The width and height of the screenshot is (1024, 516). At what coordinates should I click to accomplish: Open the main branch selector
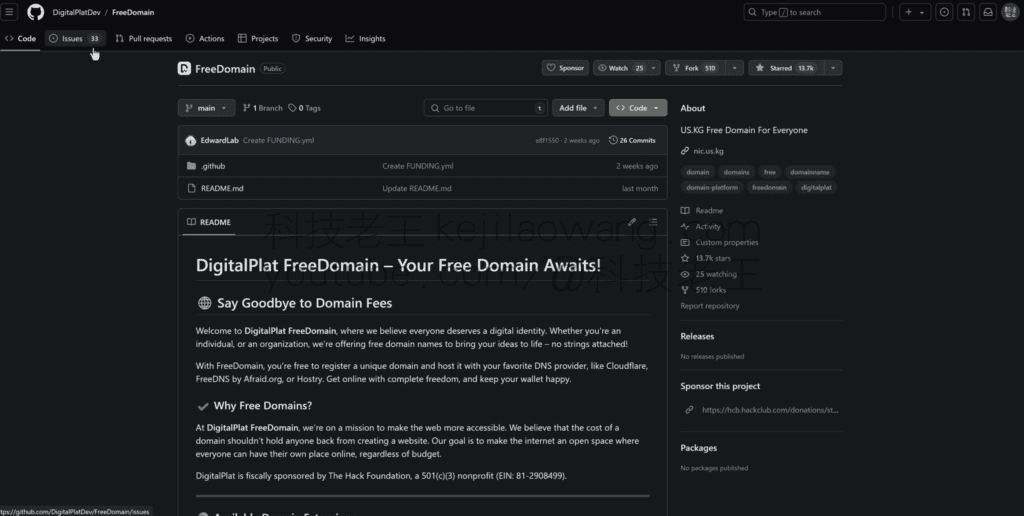click(206, 108)
